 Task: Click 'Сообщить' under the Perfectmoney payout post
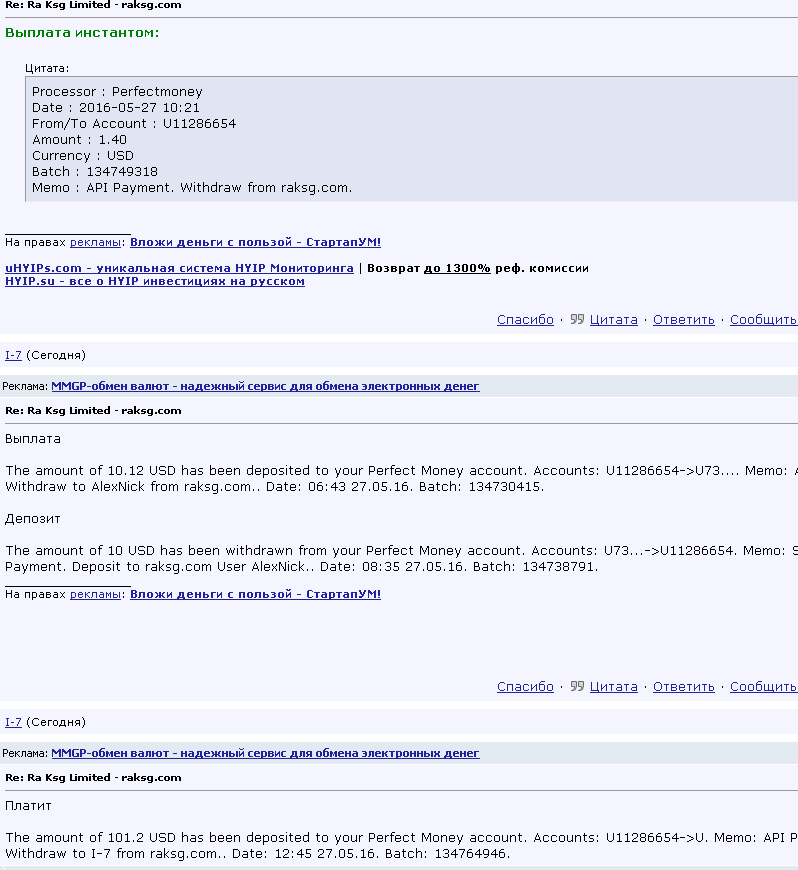[x=763, y=320]
